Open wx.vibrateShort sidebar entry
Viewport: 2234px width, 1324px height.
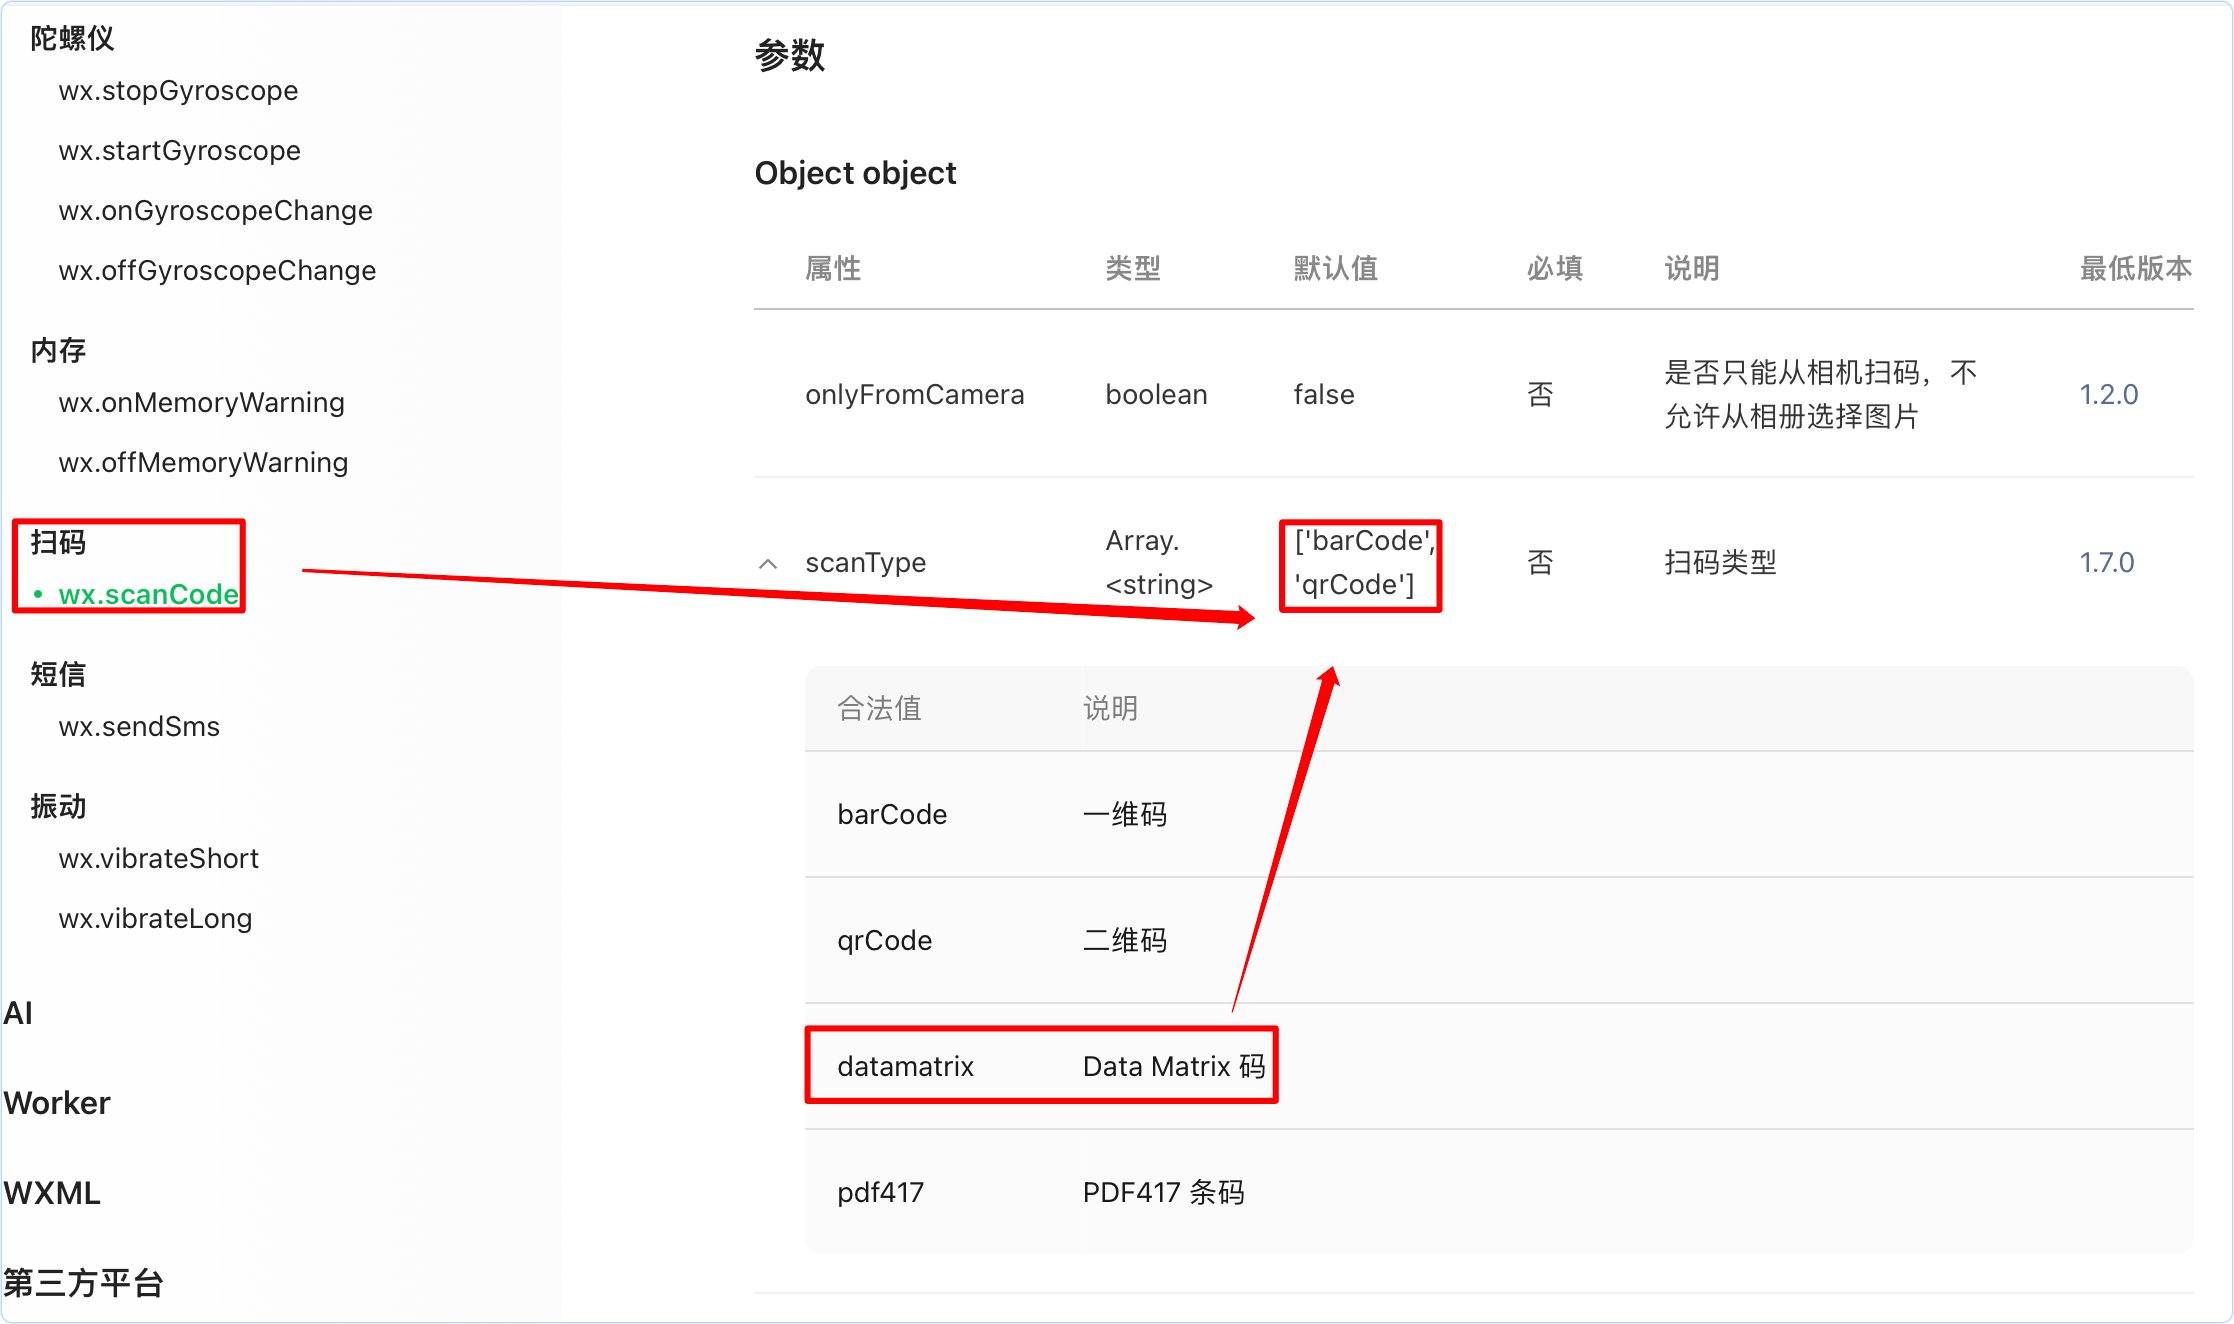[158, 859]
